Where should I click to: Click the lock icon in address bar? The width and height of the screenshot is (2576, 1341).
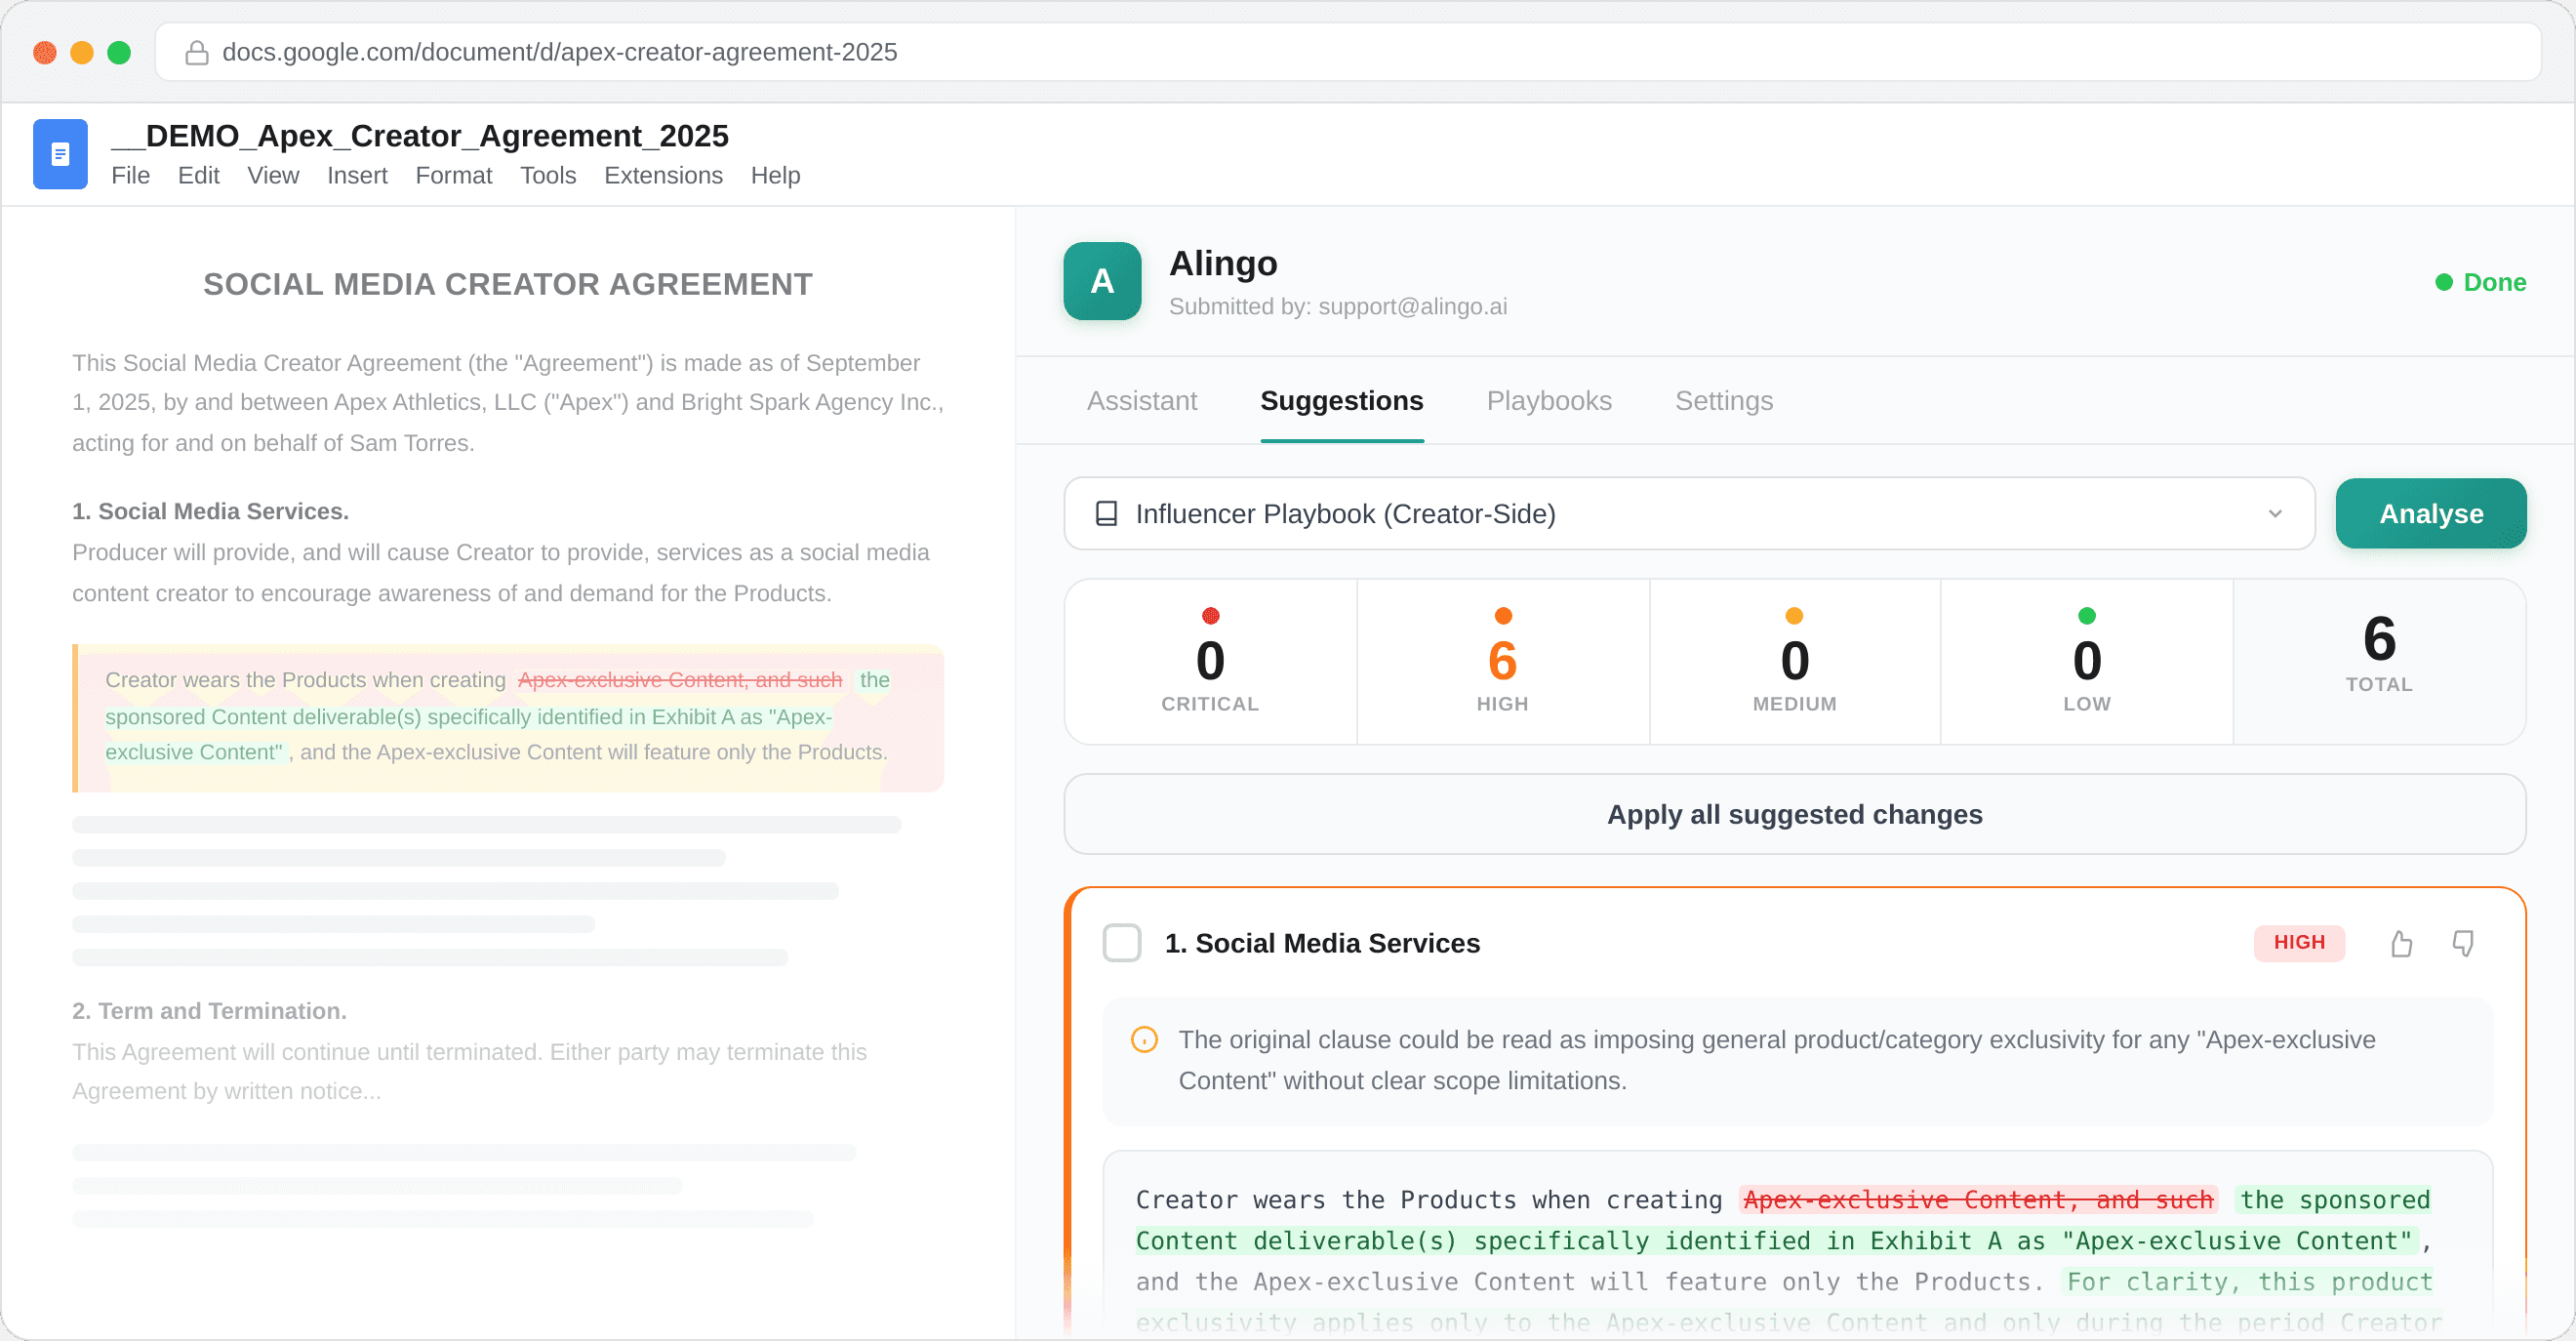197,52
